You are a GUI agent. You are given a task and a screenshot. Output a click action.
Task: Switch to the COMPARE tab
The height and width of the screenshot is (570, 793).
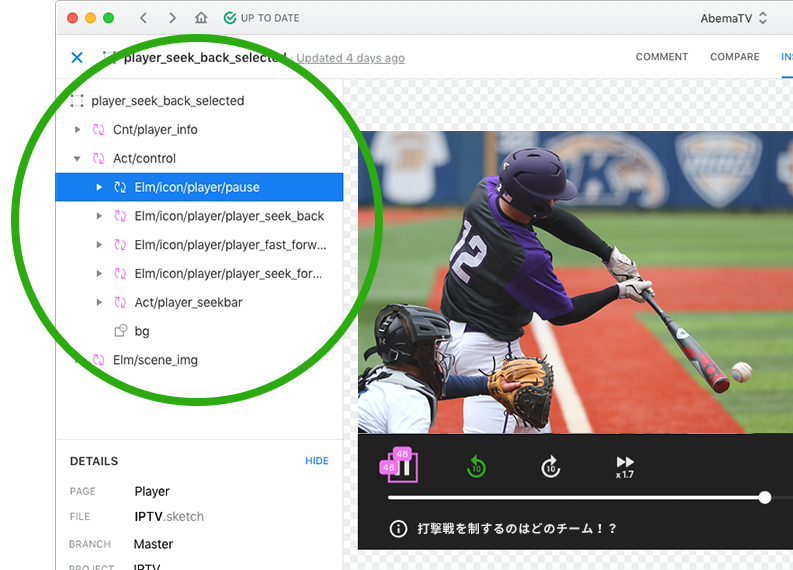tap(734, 57)
